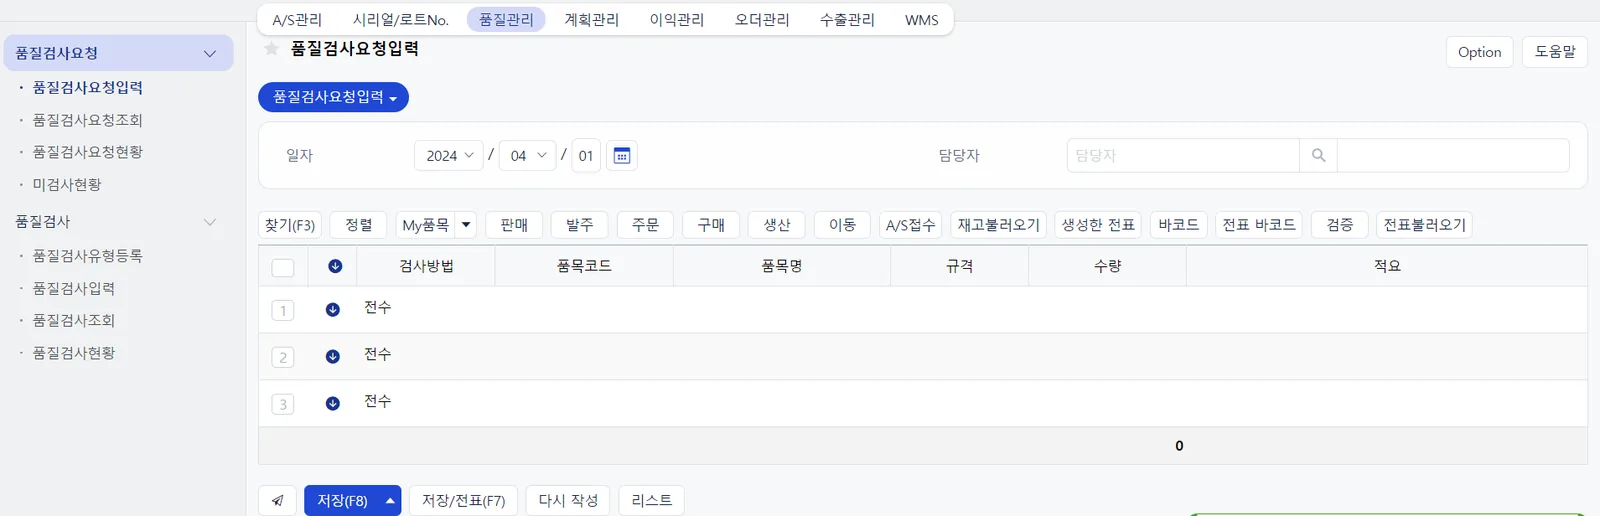Click the down-arrow icon in row 1

(333, 310)
